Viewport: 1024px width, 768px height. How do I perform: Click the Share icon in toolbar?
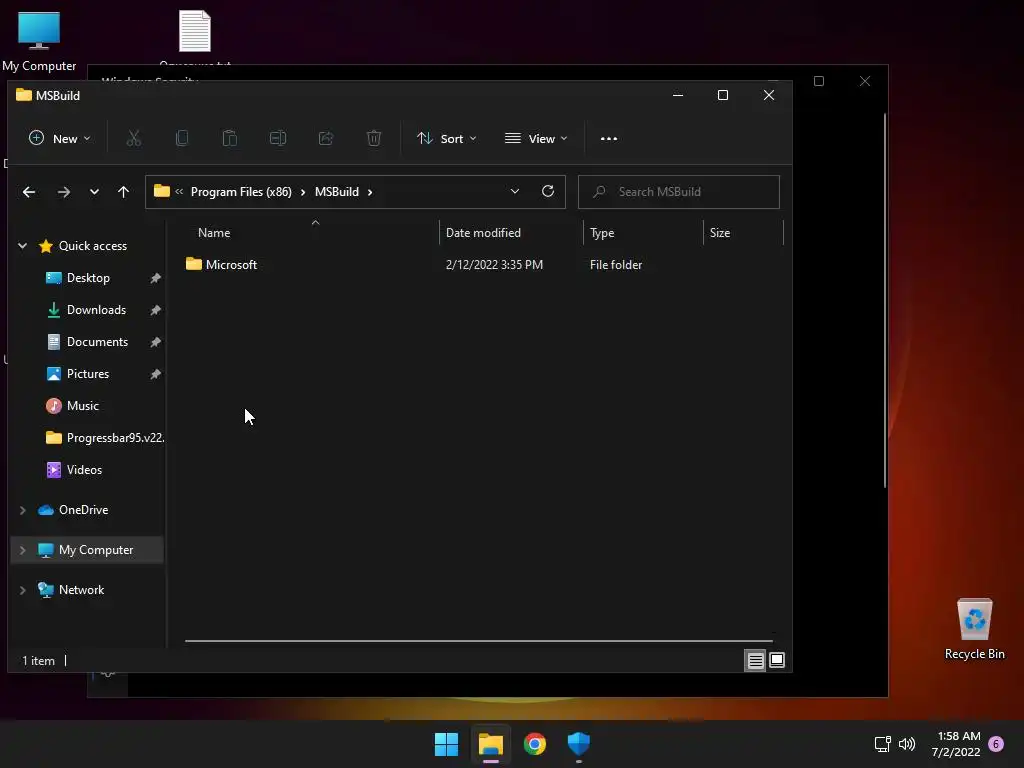coord(326,138)
